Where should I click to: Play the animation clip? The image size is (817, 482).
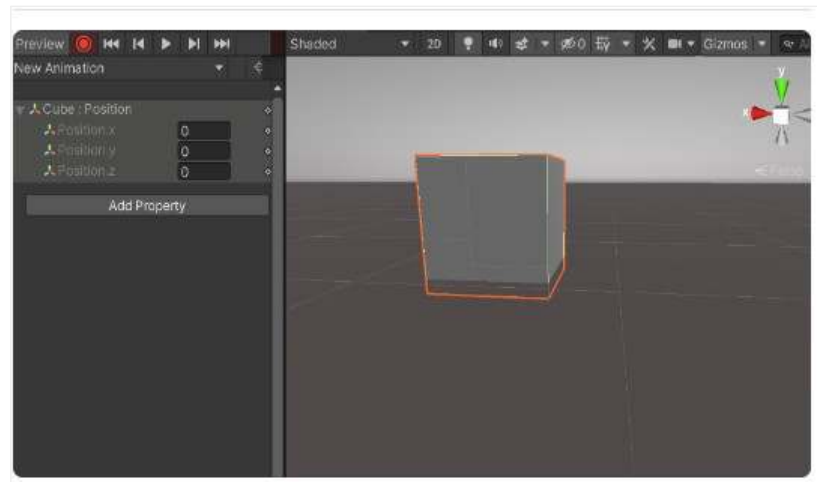click(x=166, y=44)
